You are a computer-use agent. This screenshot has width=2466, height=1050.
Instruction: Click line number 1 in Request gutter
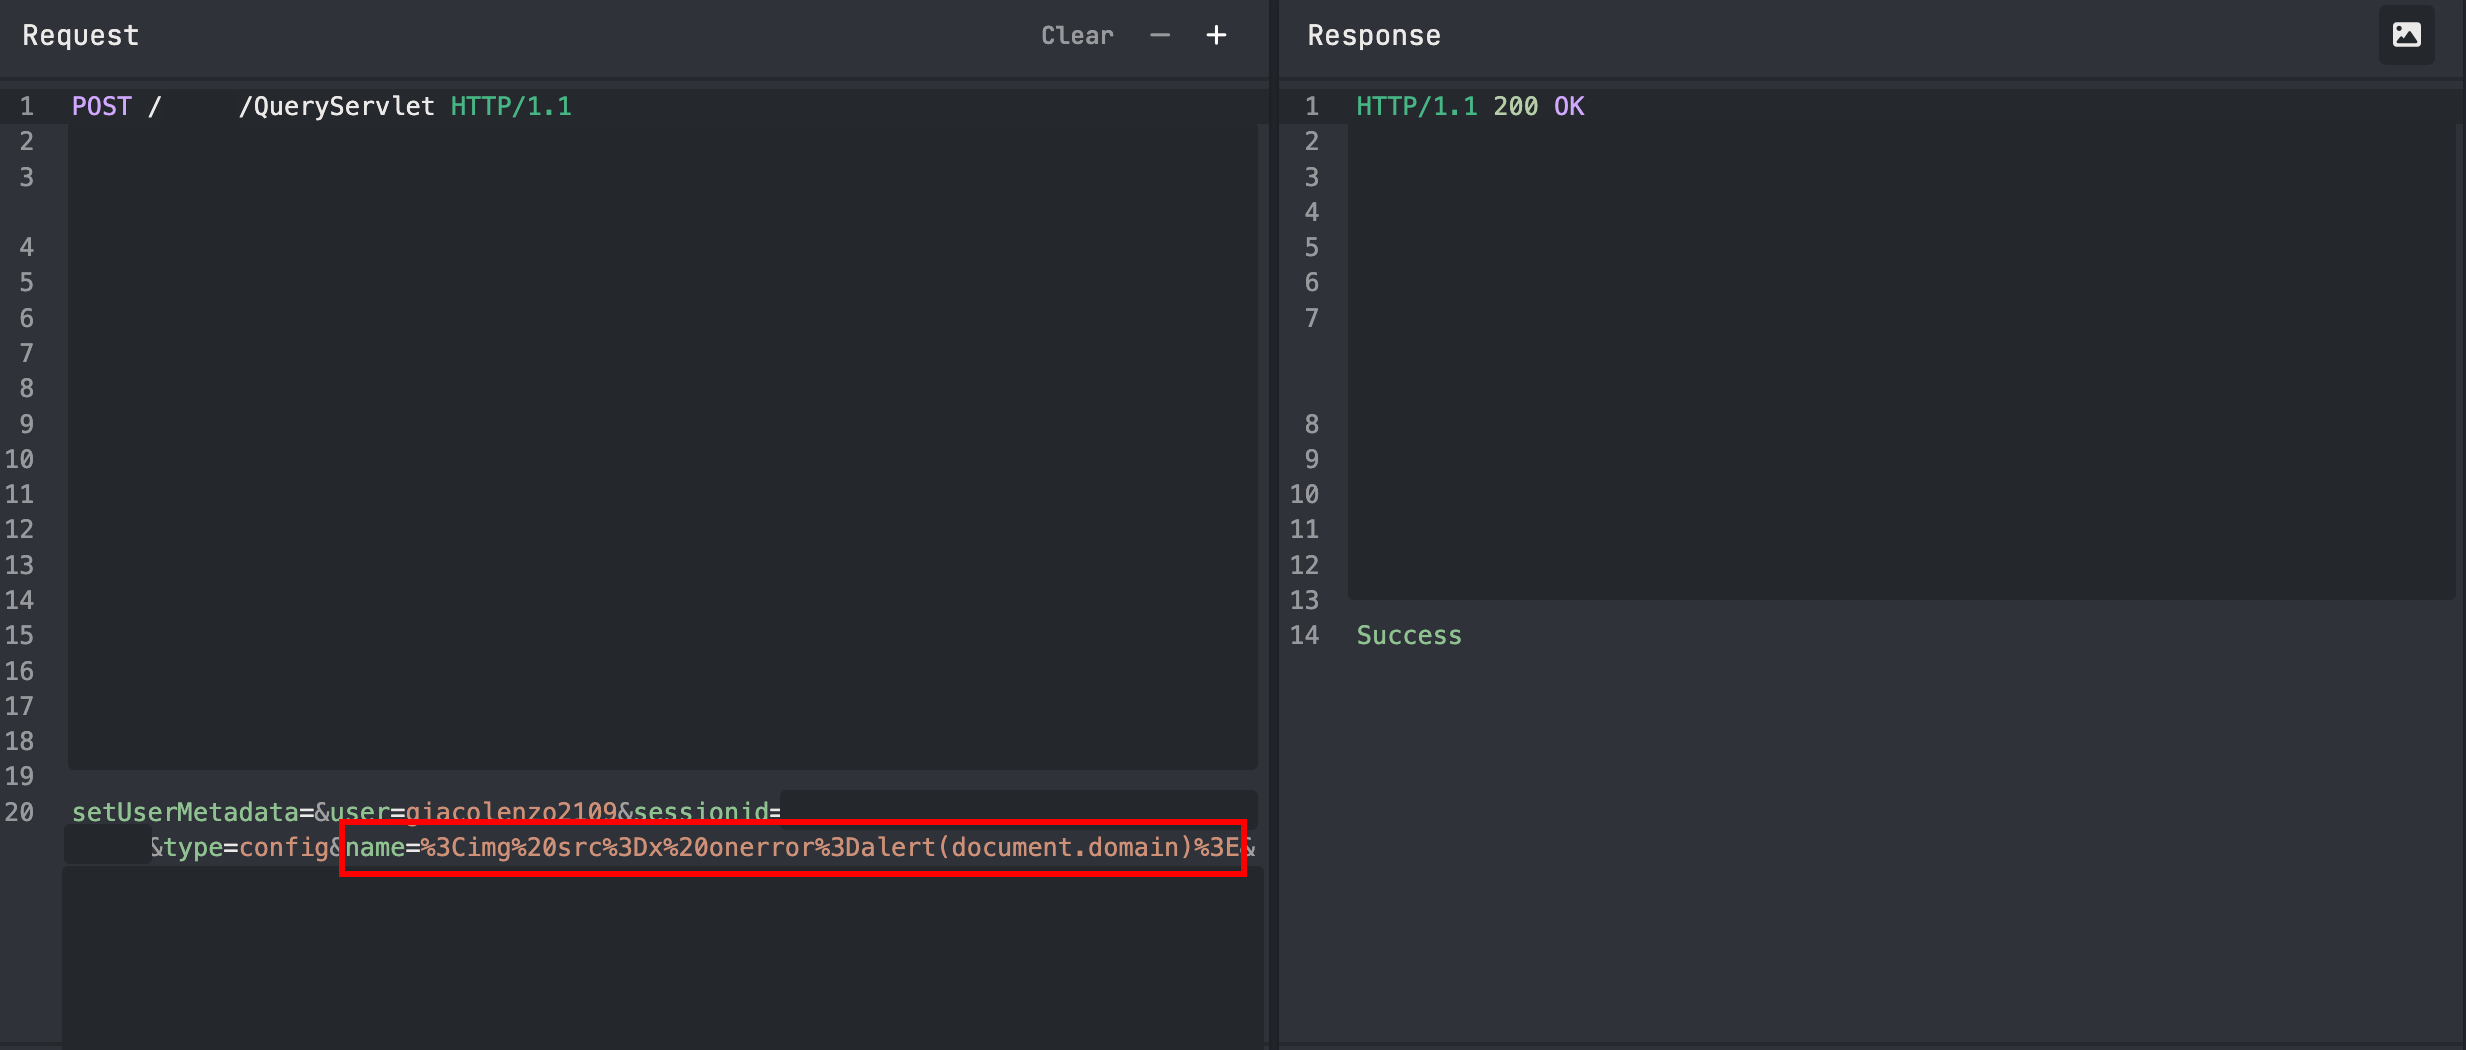pyautogui.click(x=27, y=106)
